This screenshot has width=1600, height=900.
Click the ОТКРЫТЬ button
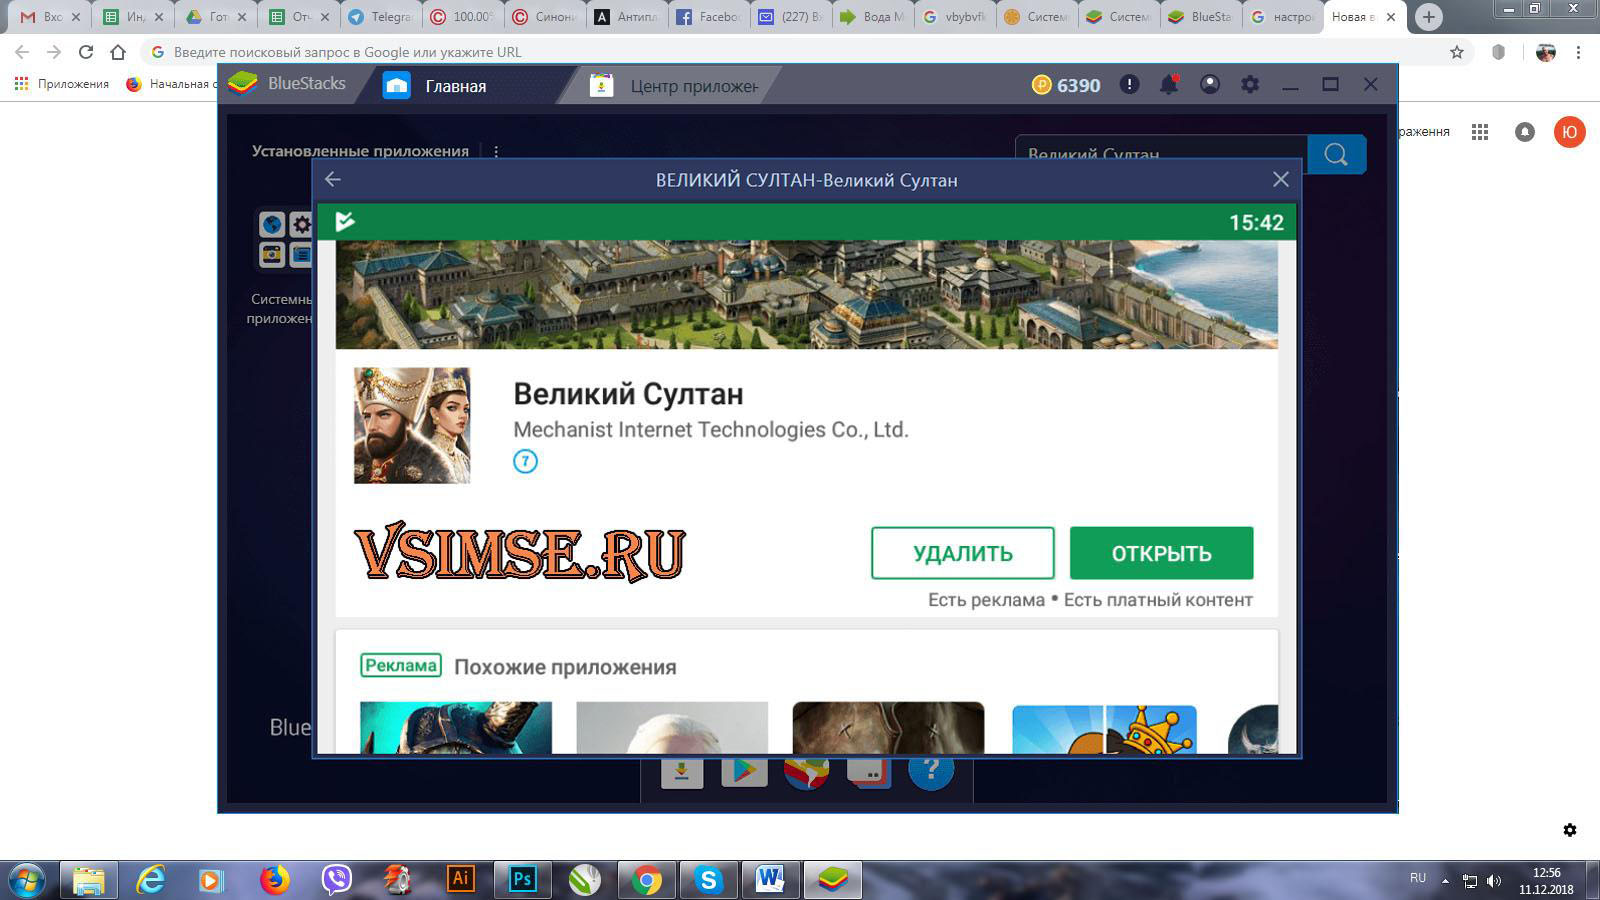click(1161, 553)
